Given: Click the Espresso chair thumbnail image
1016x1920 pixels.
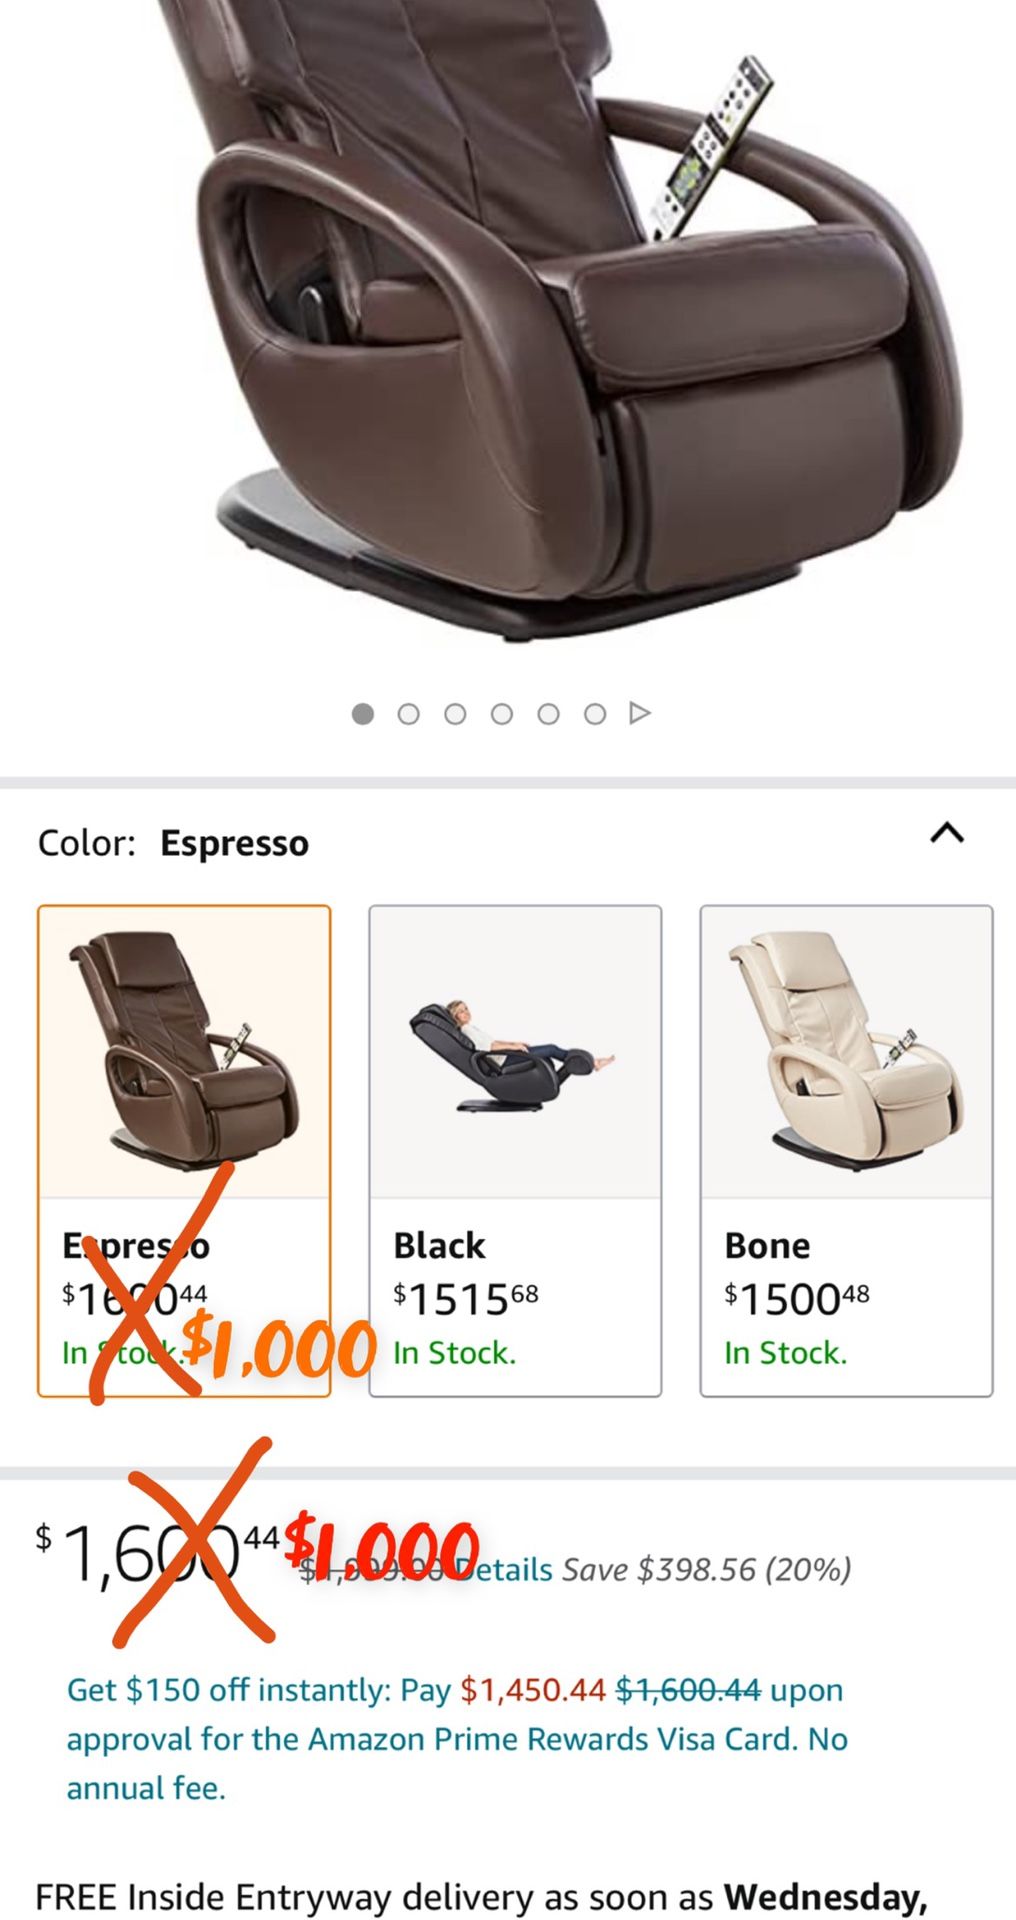Looking at the screenshot, I should click(x=184, y=1052).
